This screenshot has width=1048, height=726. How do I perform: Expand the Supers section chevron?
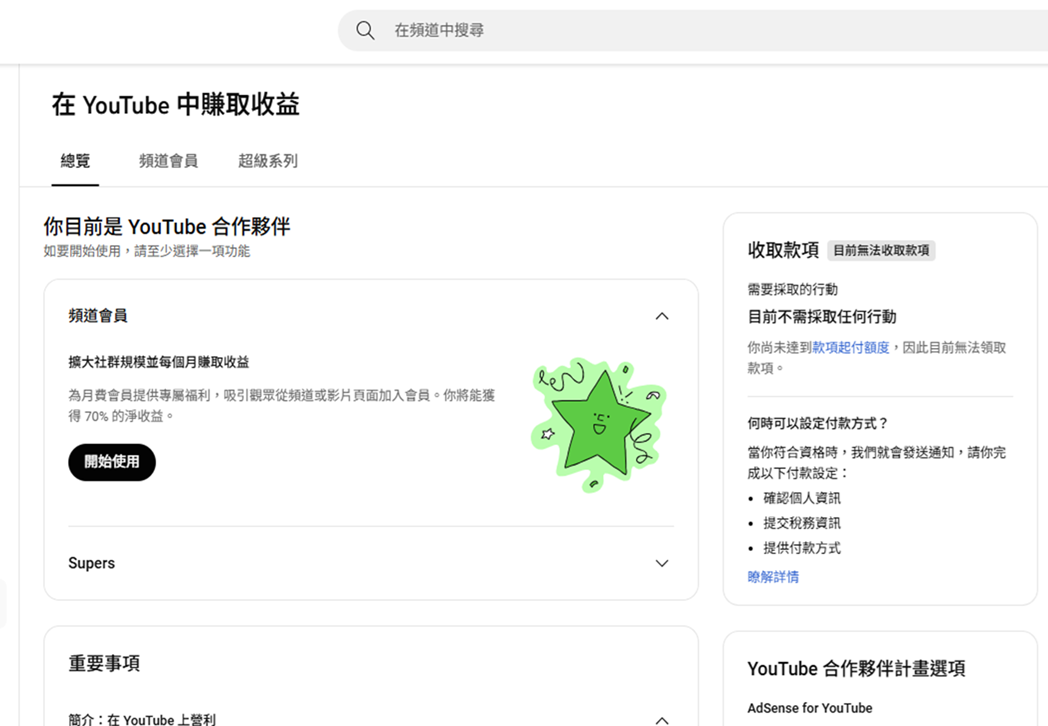[x=662, y=564]
